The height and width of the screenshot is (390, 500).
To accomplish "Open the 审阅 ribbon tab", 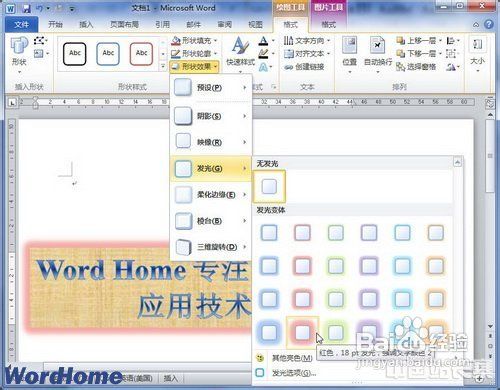I will (225, 24).
